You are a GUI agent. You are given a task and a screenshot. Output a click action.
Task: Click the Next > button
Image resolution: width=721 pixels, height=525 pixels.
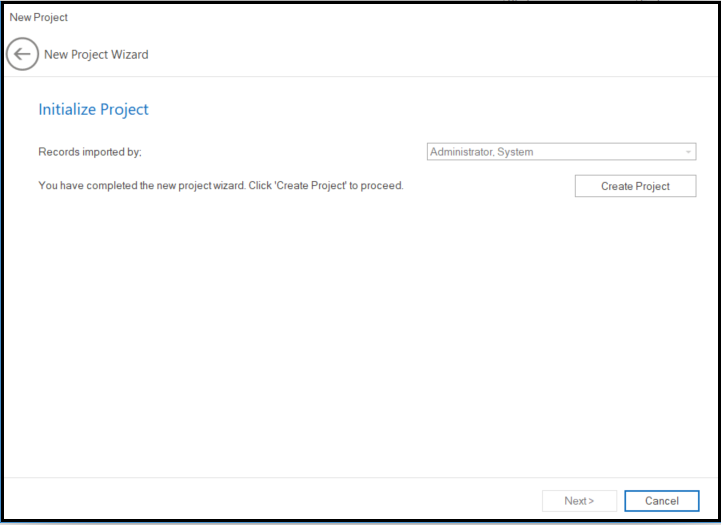(579, 501)
